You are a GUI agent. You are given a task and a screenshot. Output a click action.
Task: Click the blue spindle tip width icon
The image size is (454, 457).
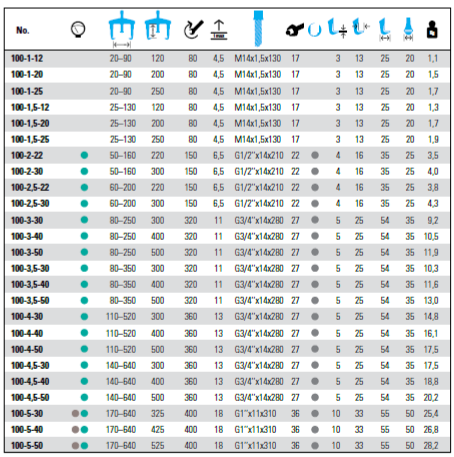(408, 29)
